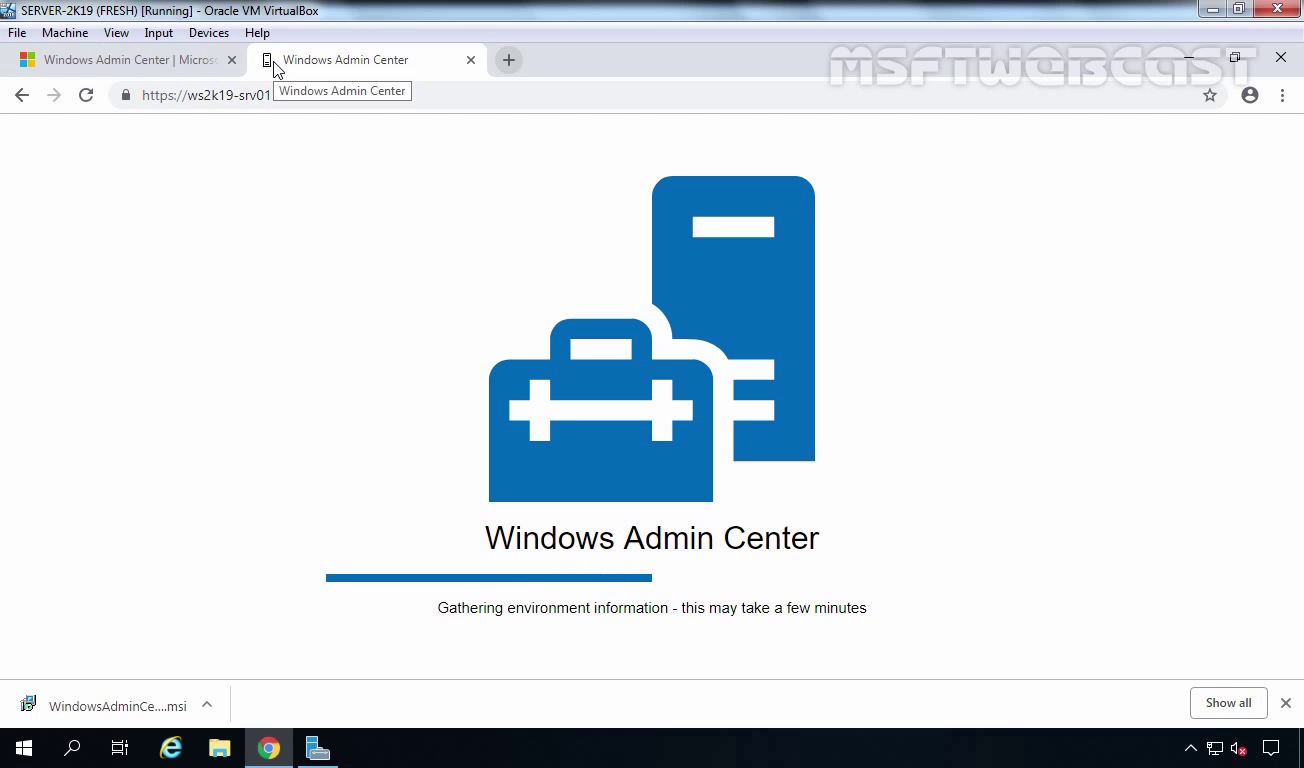Restore the VirtualBox window size

click(x=1239, y=10)
